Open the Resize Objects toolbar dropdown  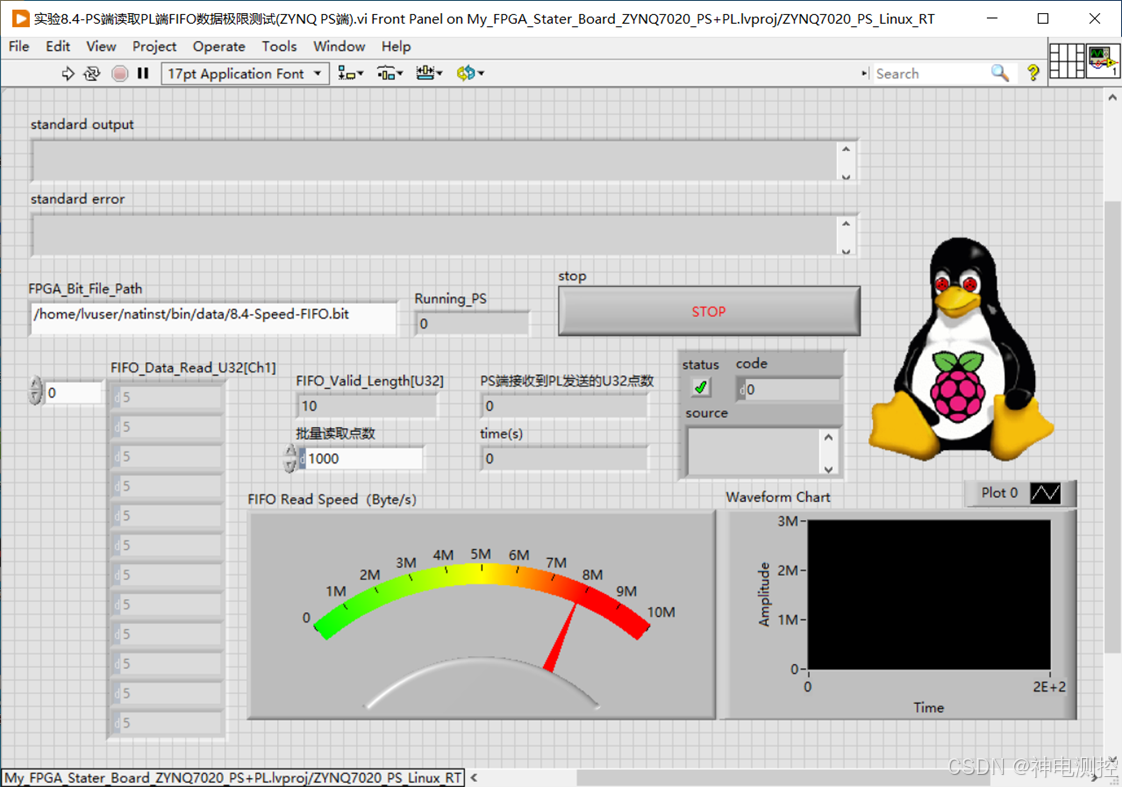click(x=429, y=73)
